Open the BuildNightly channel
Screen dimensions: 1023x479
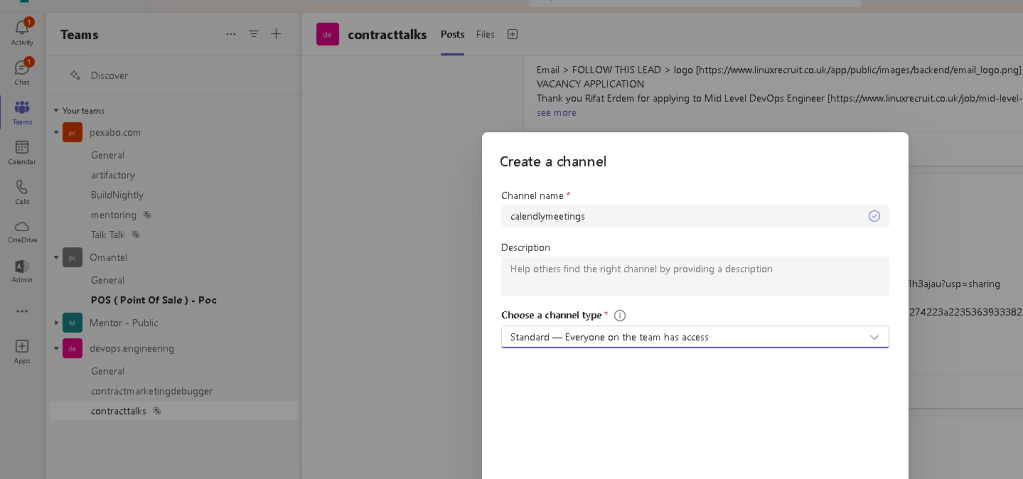tap(117, 194)
